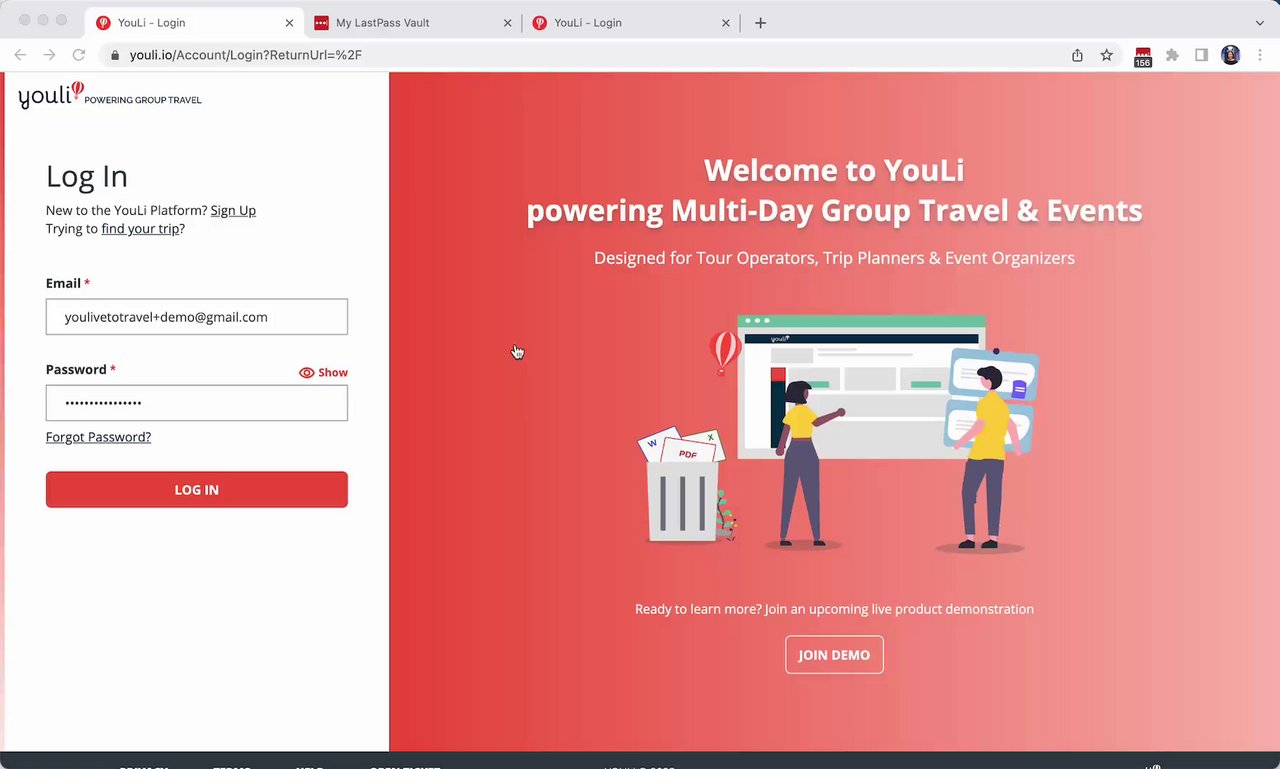
Task: Open a new browser tab
Action: tap(760, 22)
